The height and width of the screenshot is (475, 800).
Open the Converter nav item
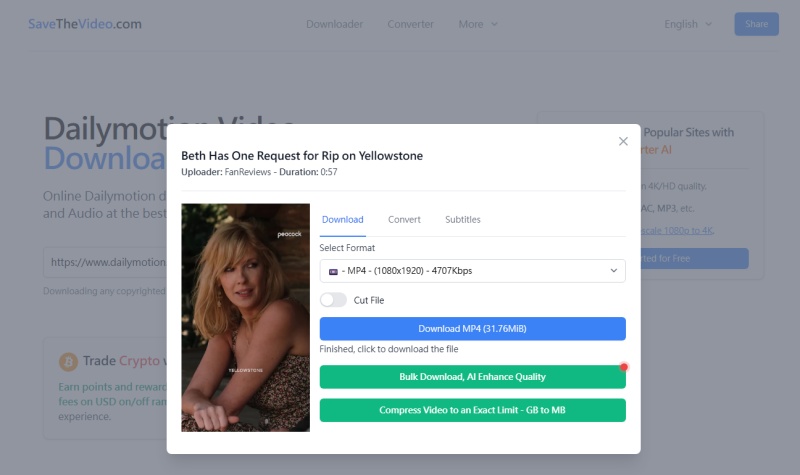(410, 24)
